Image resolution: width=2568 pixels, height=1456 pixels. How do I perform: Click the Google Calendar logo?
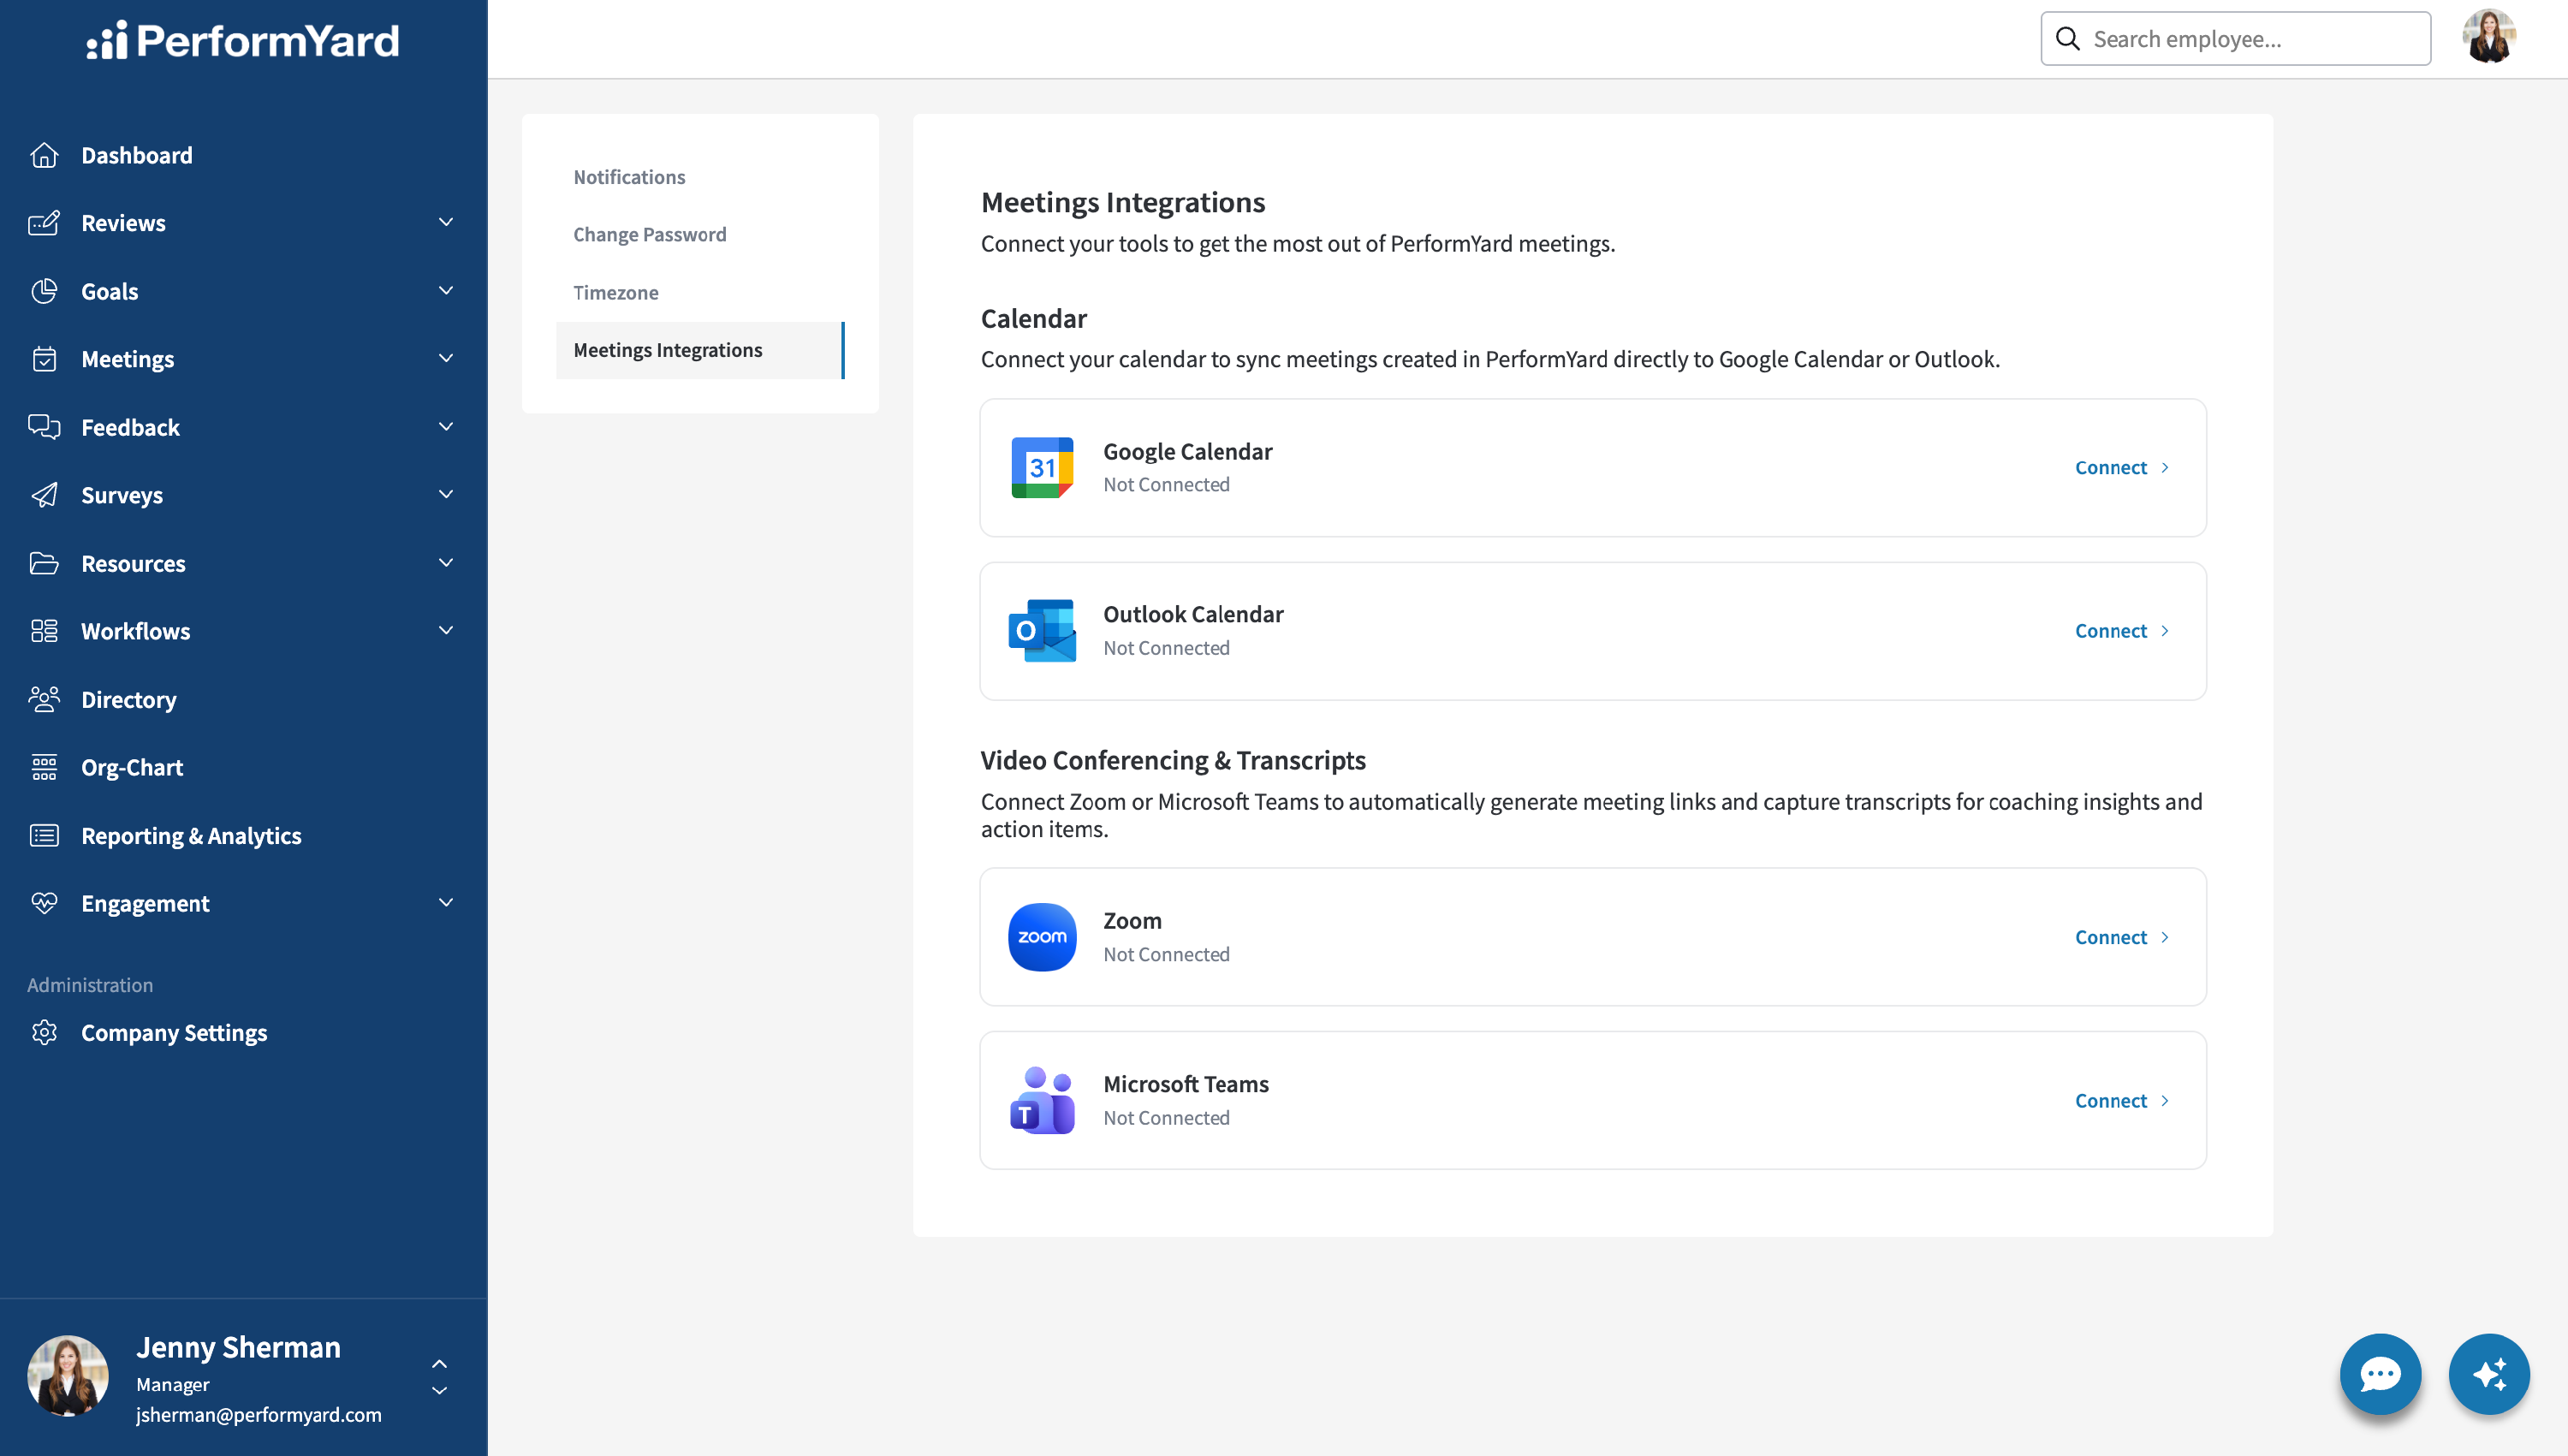tap(1042, 467)
